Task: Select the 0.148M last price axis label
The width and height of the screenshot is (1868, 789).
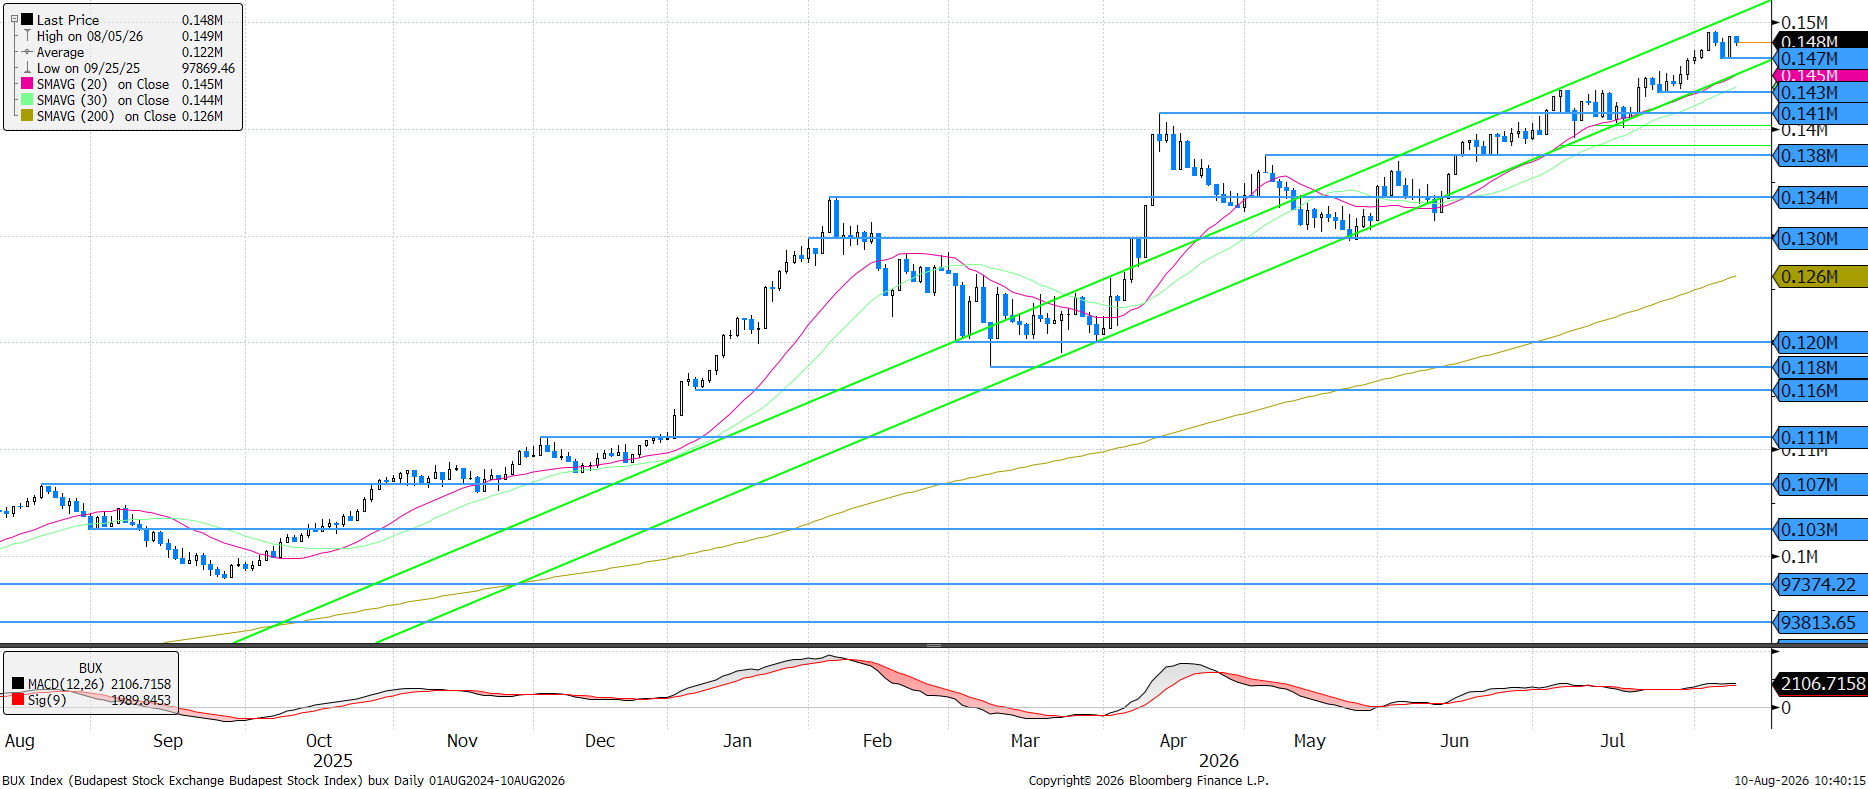Action: (1820, 41)
